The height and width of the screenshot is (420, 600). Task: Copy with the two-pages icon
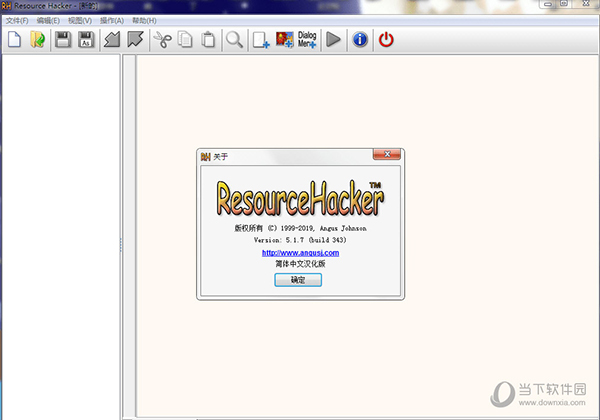pyautogui.click(x=186, y=40)
